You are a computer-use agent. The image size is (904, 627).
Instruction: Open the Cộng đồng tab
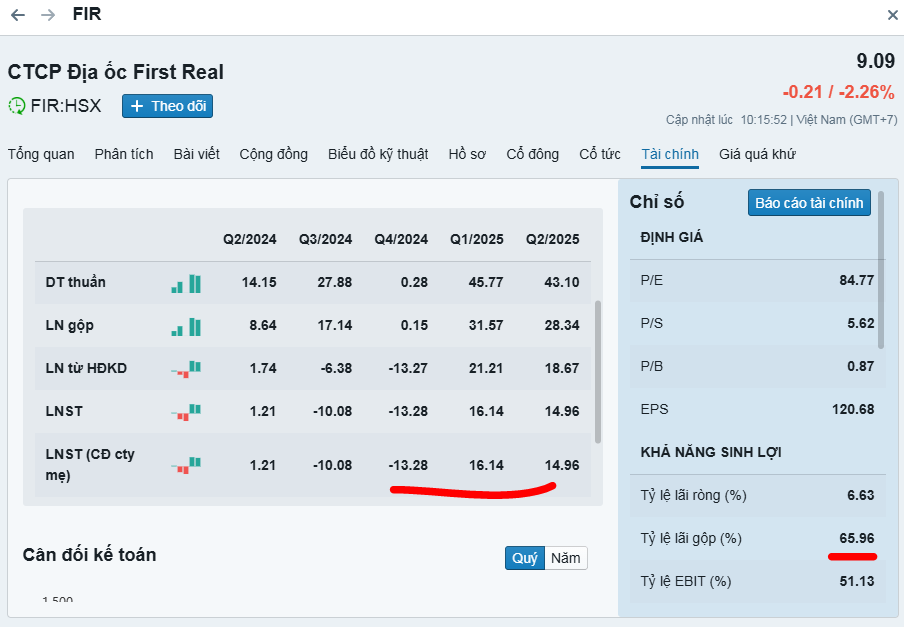click(x=273, y=154)
